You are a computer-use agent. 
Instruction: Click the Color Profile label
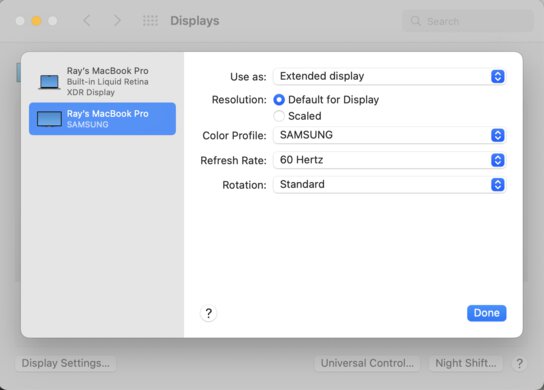[x=234, y=135]
